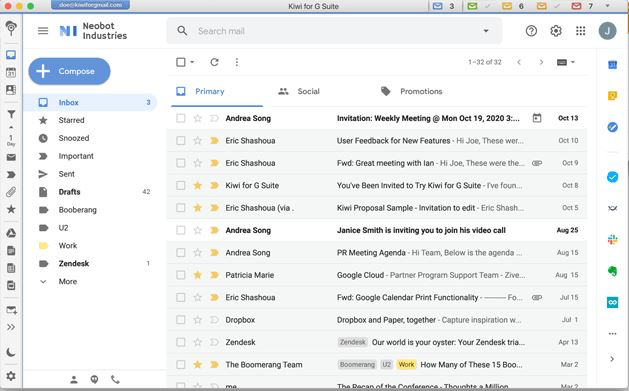Open Hangouts chat bubble icon at bottom

pyautogui.click(x=94, y=379)
